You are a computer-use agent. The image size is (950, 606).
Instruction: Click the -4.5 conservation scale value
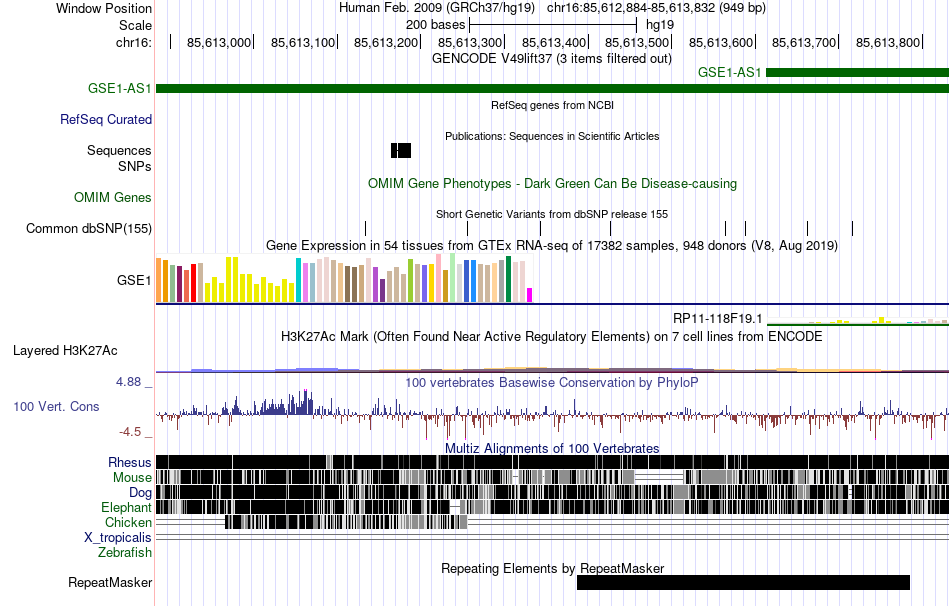coord(130,432)
